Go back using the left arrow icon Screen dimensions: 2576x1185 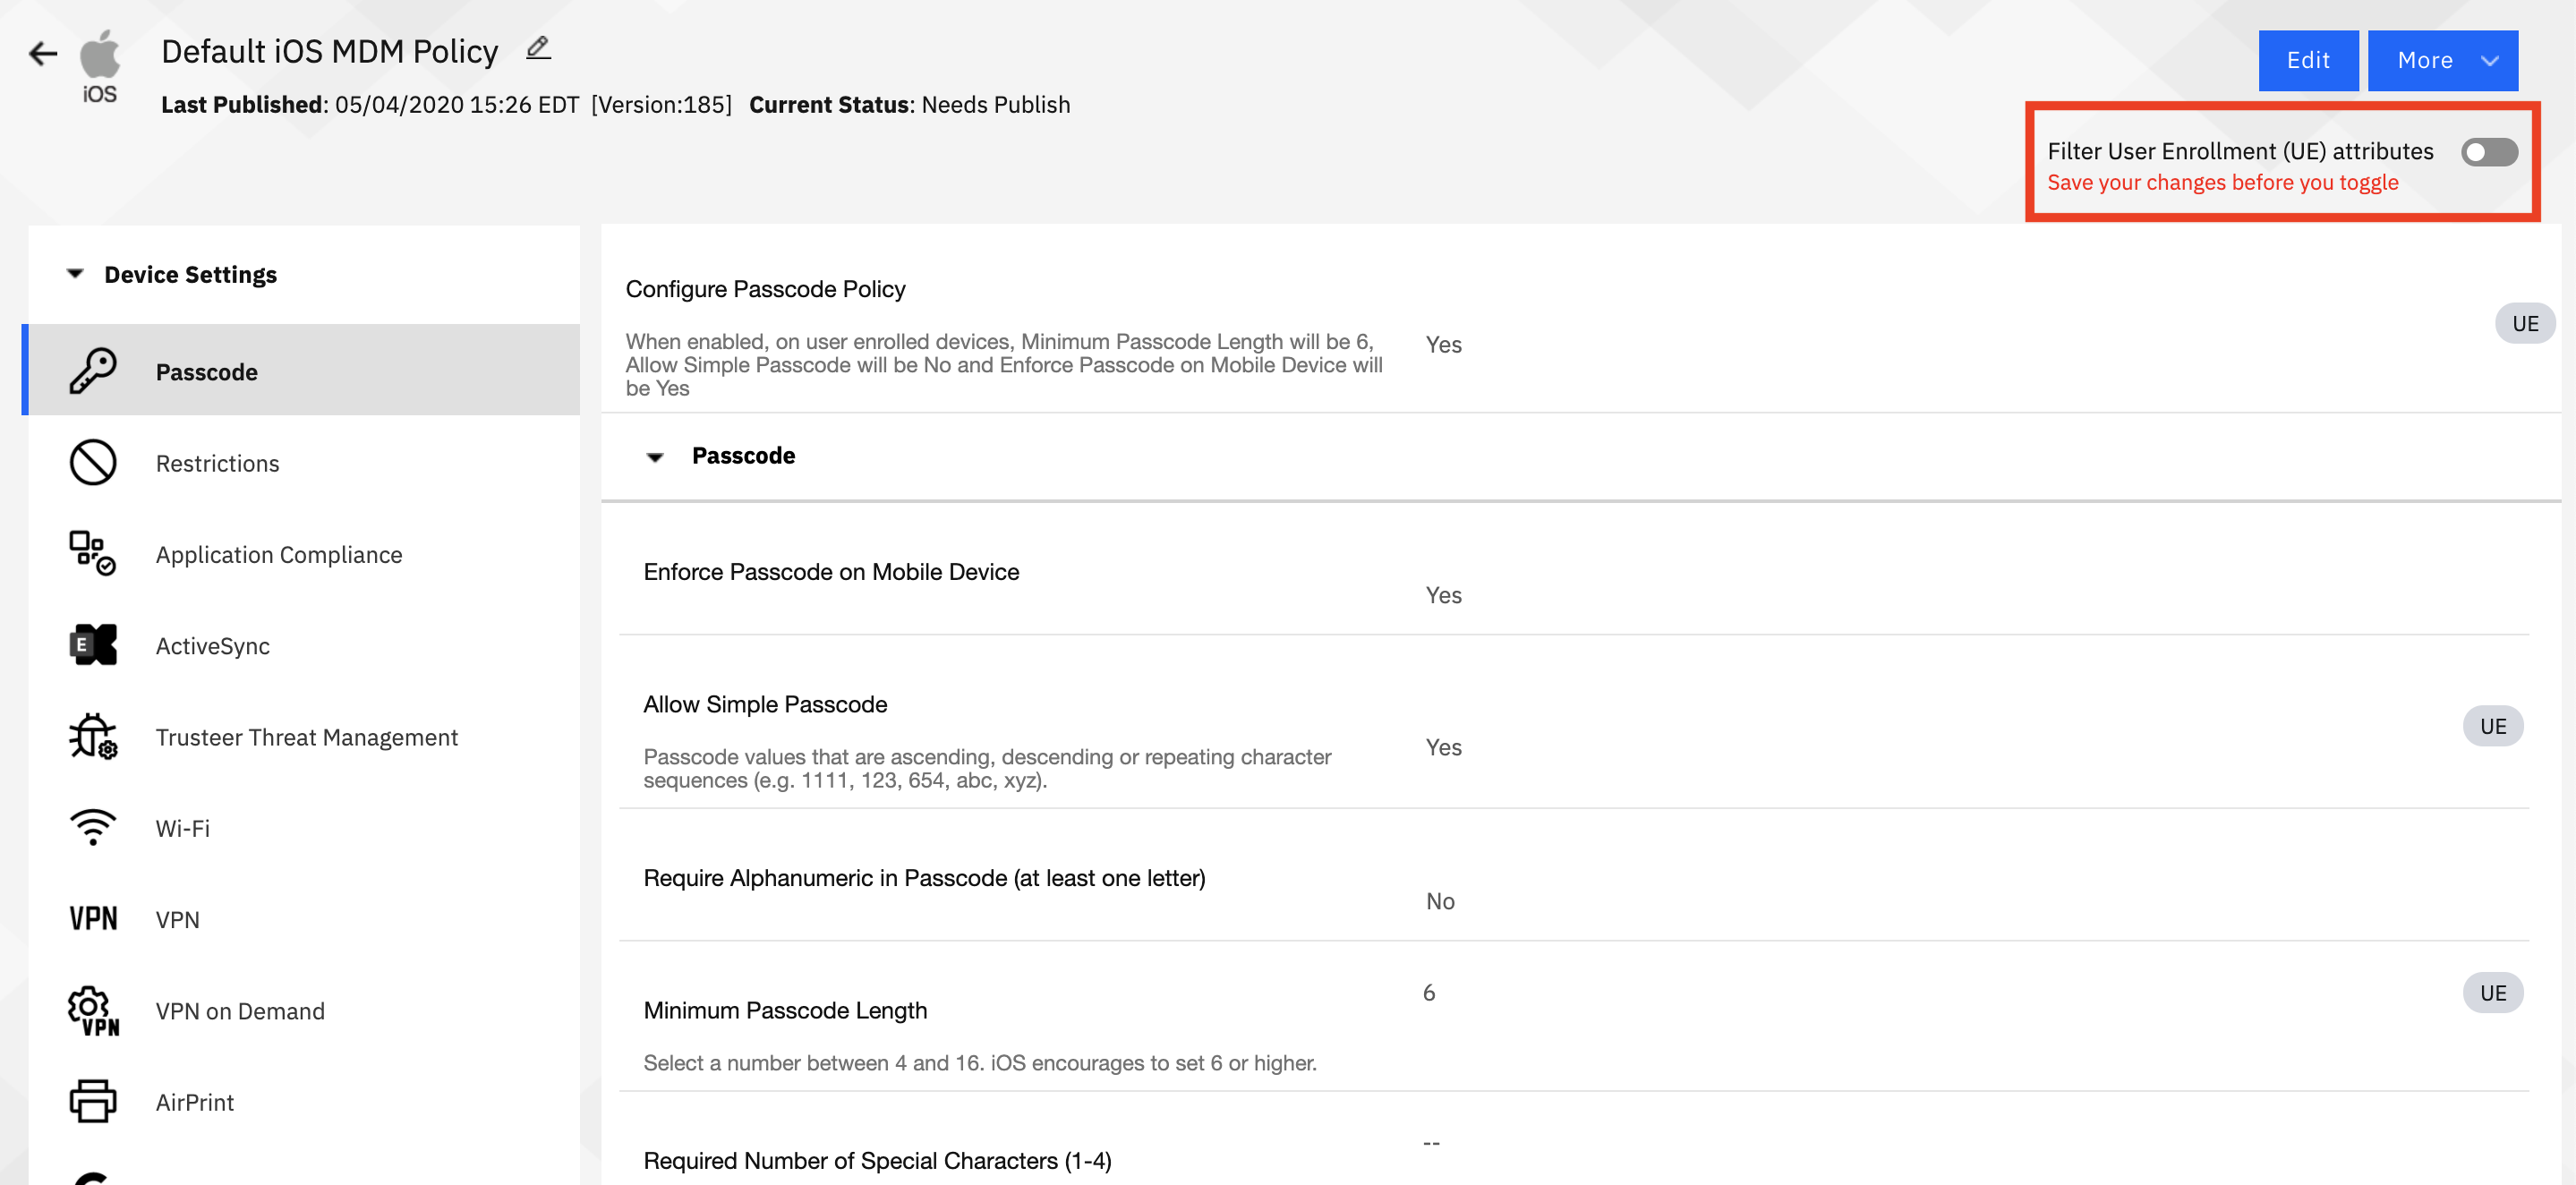tap(43, 53)
